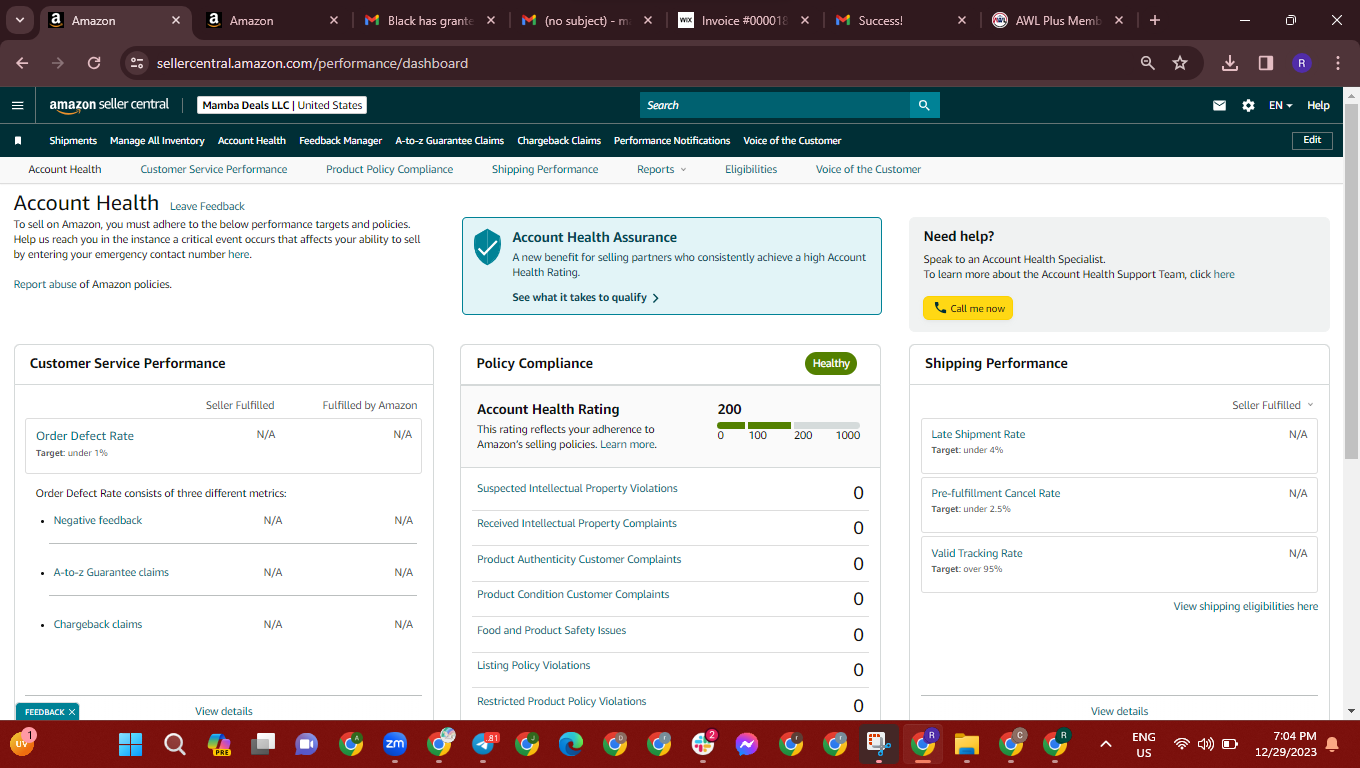This screenshot has height=768, width=1360.
Task: Expand See what it takes to qualify
Action: [585, 297]
